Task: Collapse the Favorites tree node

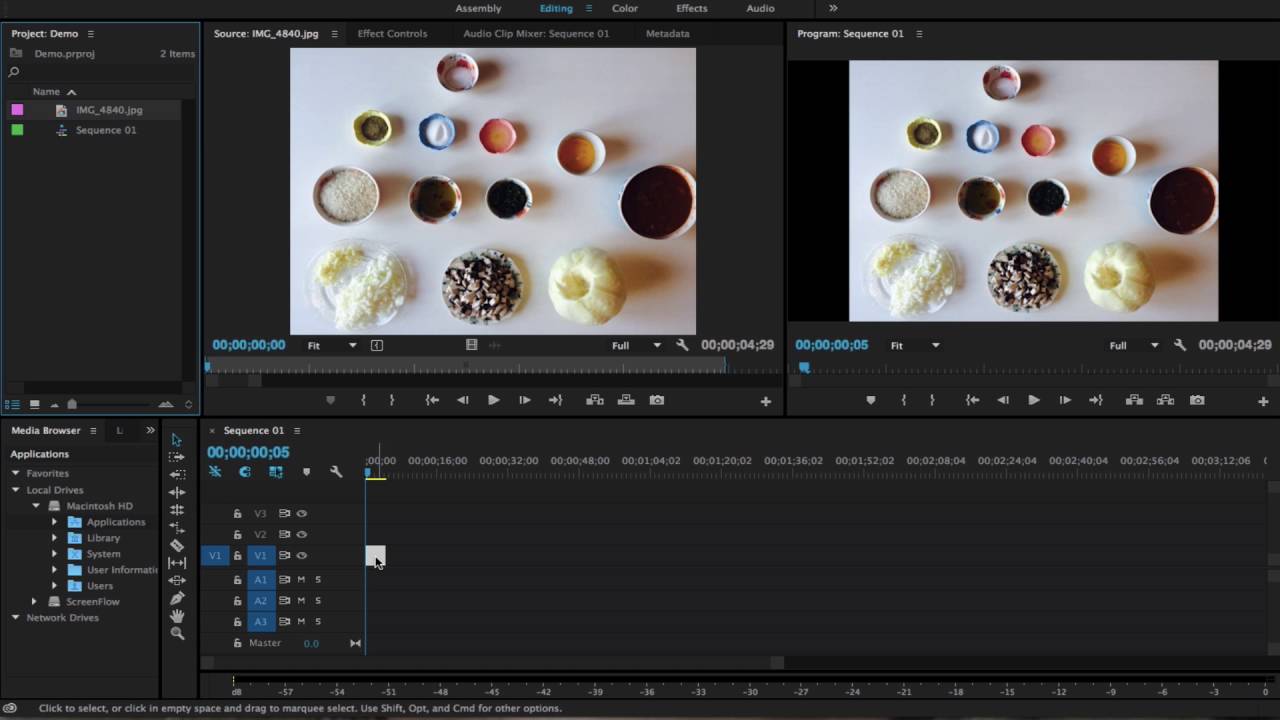Action: tap(16, 473)
